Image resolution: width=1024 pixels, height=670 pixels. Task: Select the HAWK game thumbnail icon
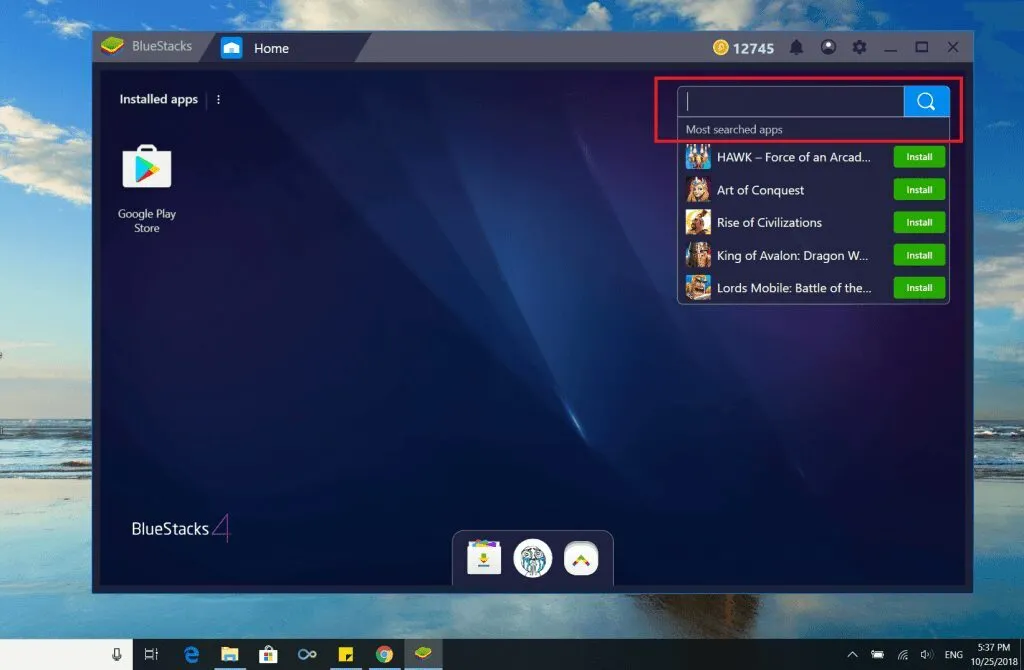[x=698, y=157]
